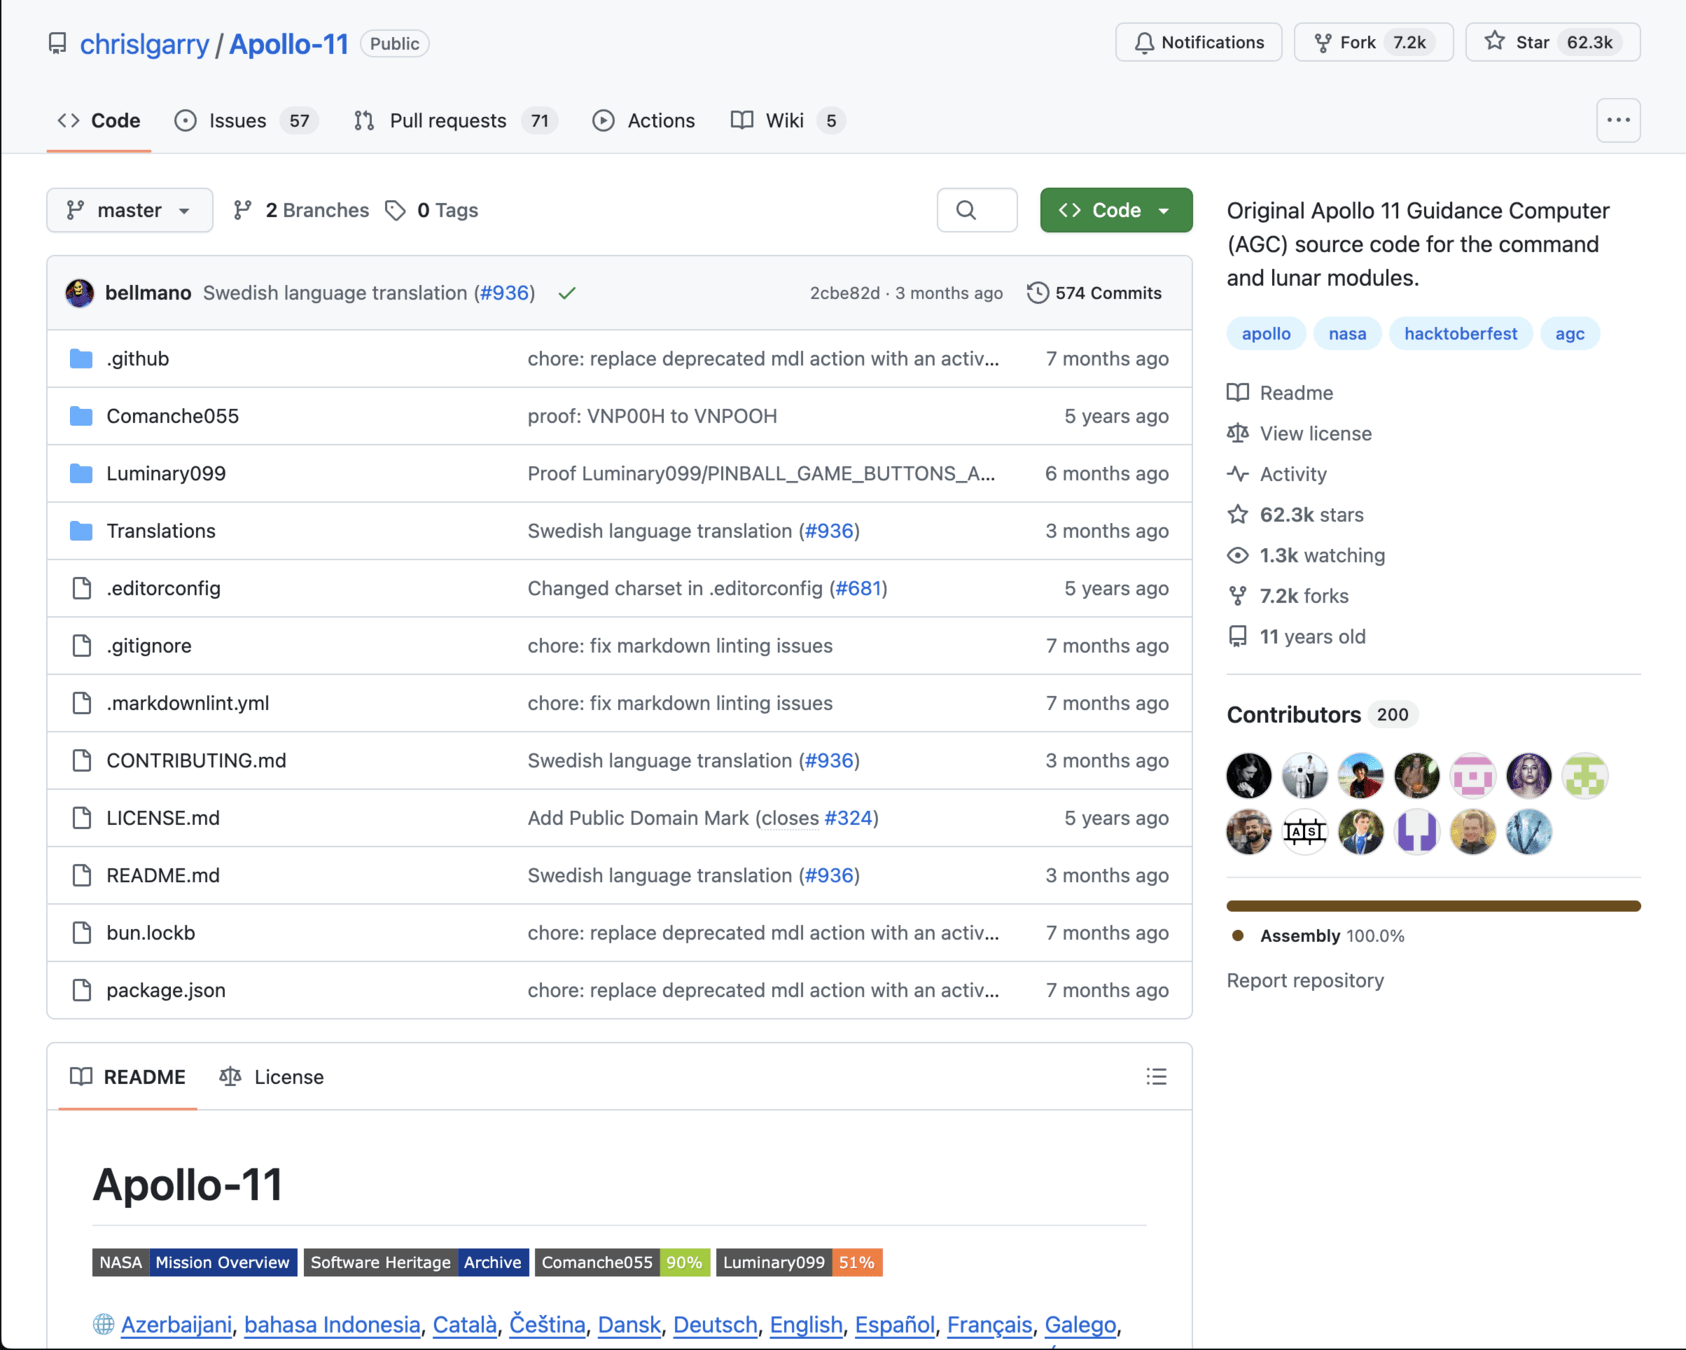Open Readme link in About sidebar

point(1281,393)
